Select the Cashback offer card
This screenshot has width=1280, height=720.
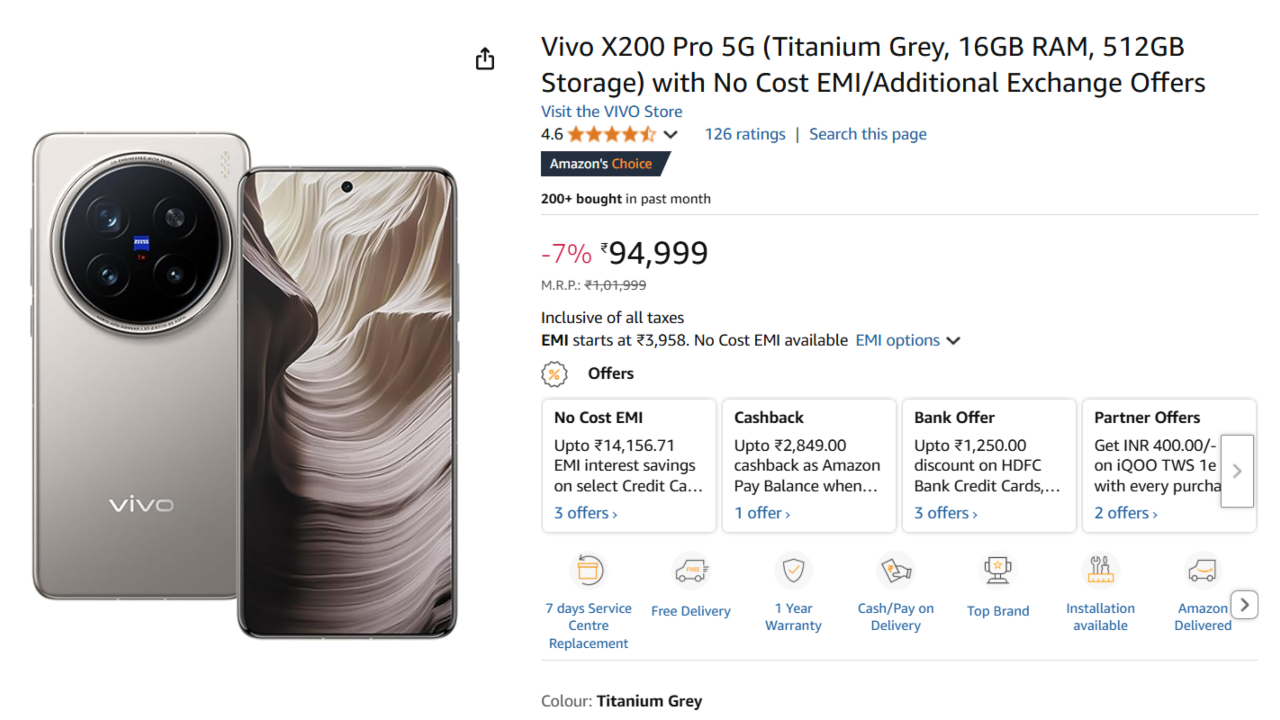(809, 465)
